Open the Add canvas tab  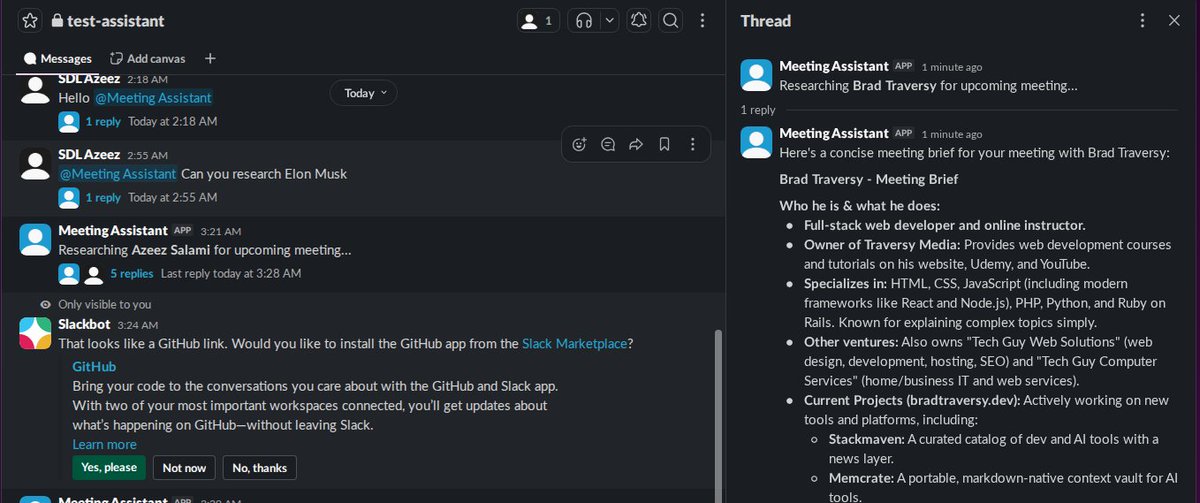[x=148, y=59]
